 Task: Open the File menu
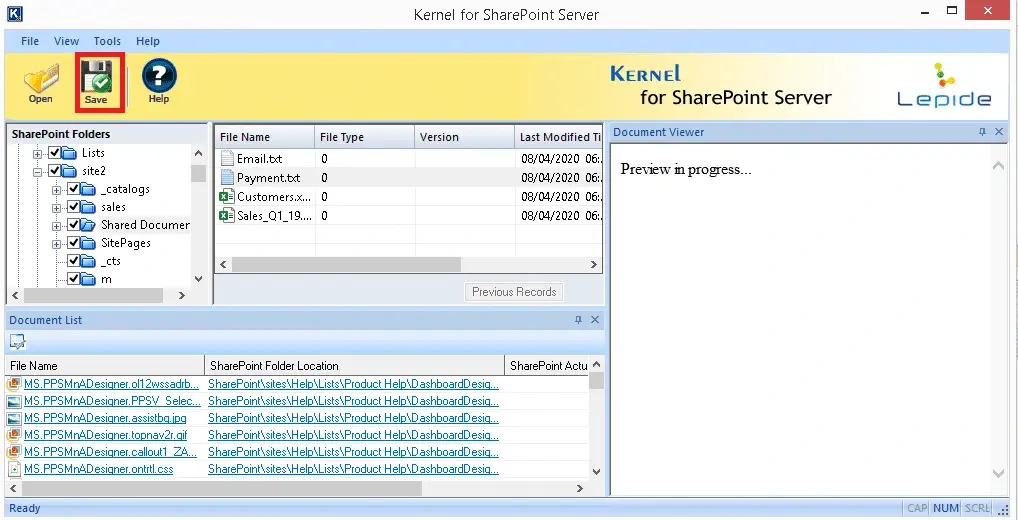pos(30,41)
